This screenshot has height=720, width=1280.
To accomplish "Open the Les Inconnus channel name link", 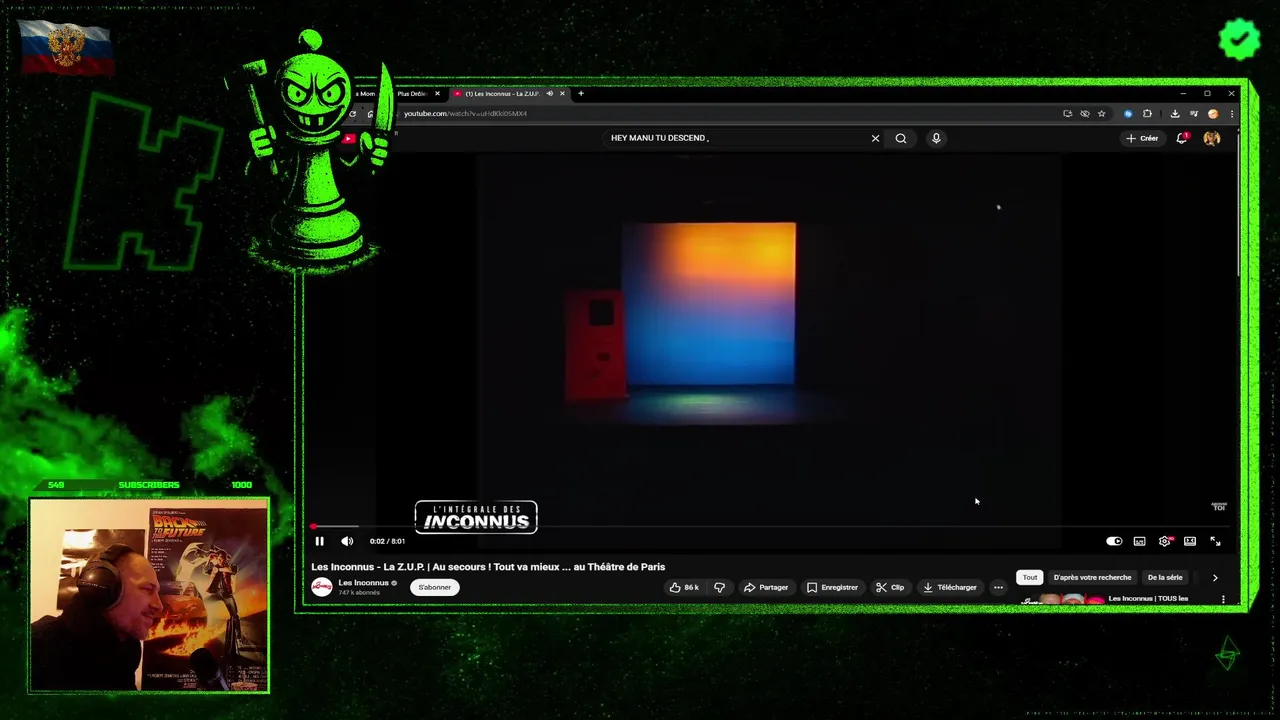I will pos(363,583).
